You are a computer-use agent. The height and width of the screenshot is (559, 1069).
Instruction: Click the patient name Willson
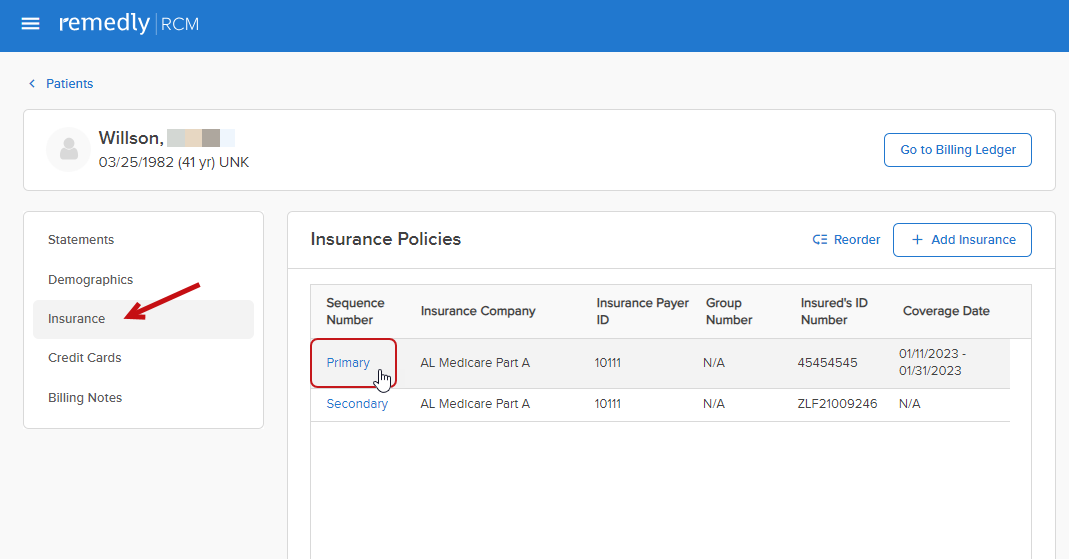tap(131, 138)
